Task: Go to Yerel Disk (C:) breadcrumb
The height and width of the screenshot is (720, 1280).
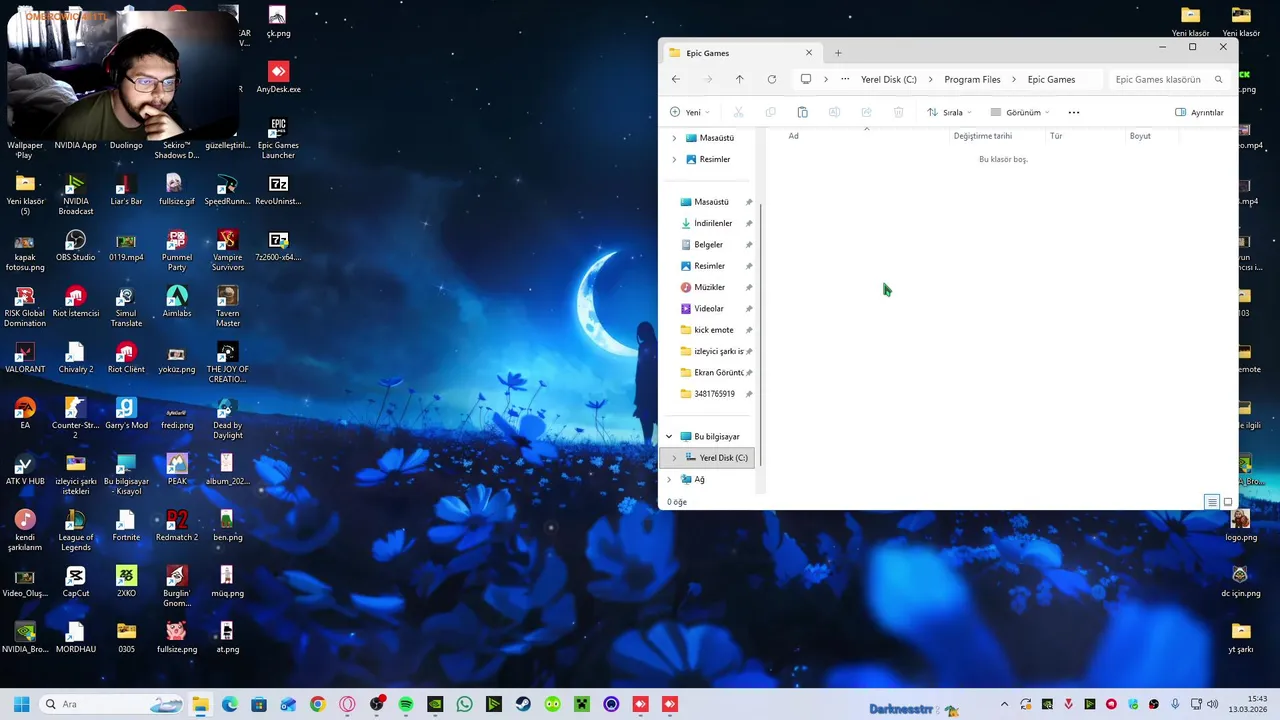Action: 888,79
